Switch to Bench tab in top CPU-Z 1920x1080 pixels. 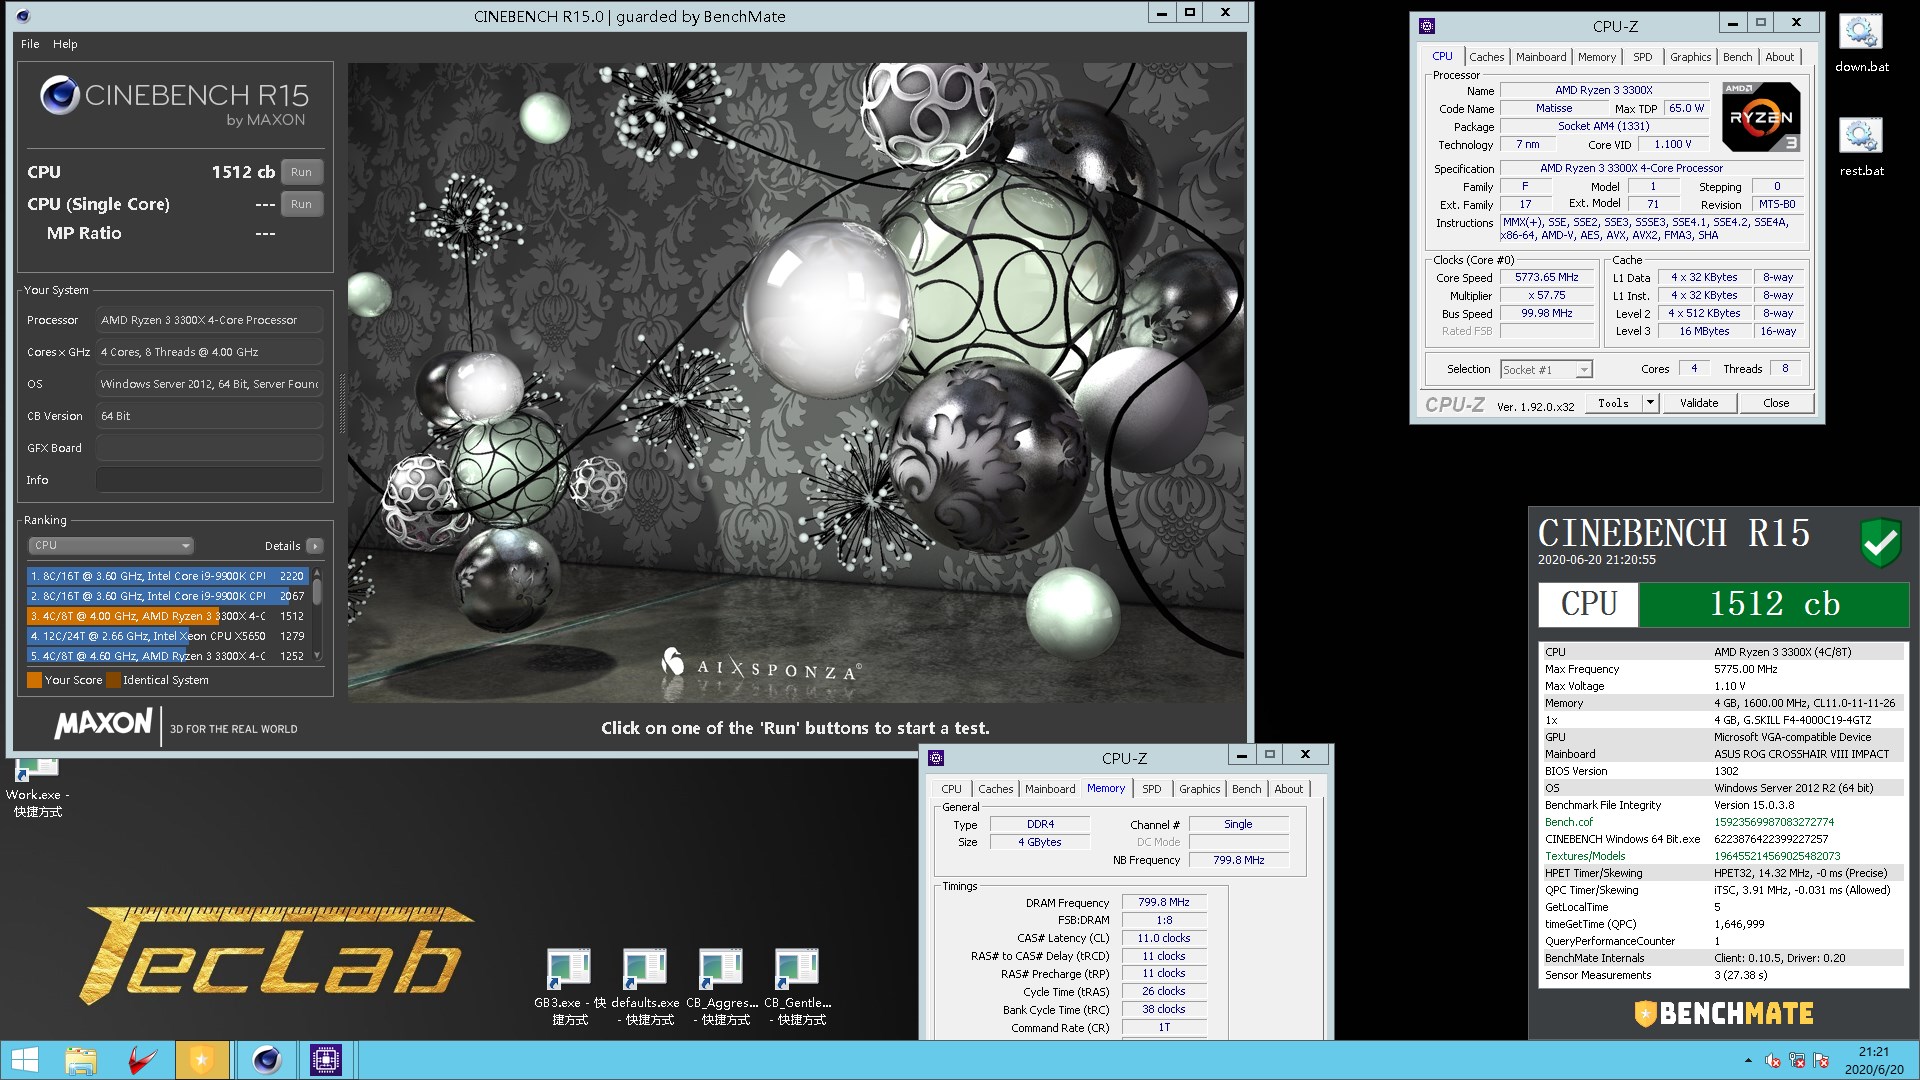pyautogui.click(x=1737, y=57)
